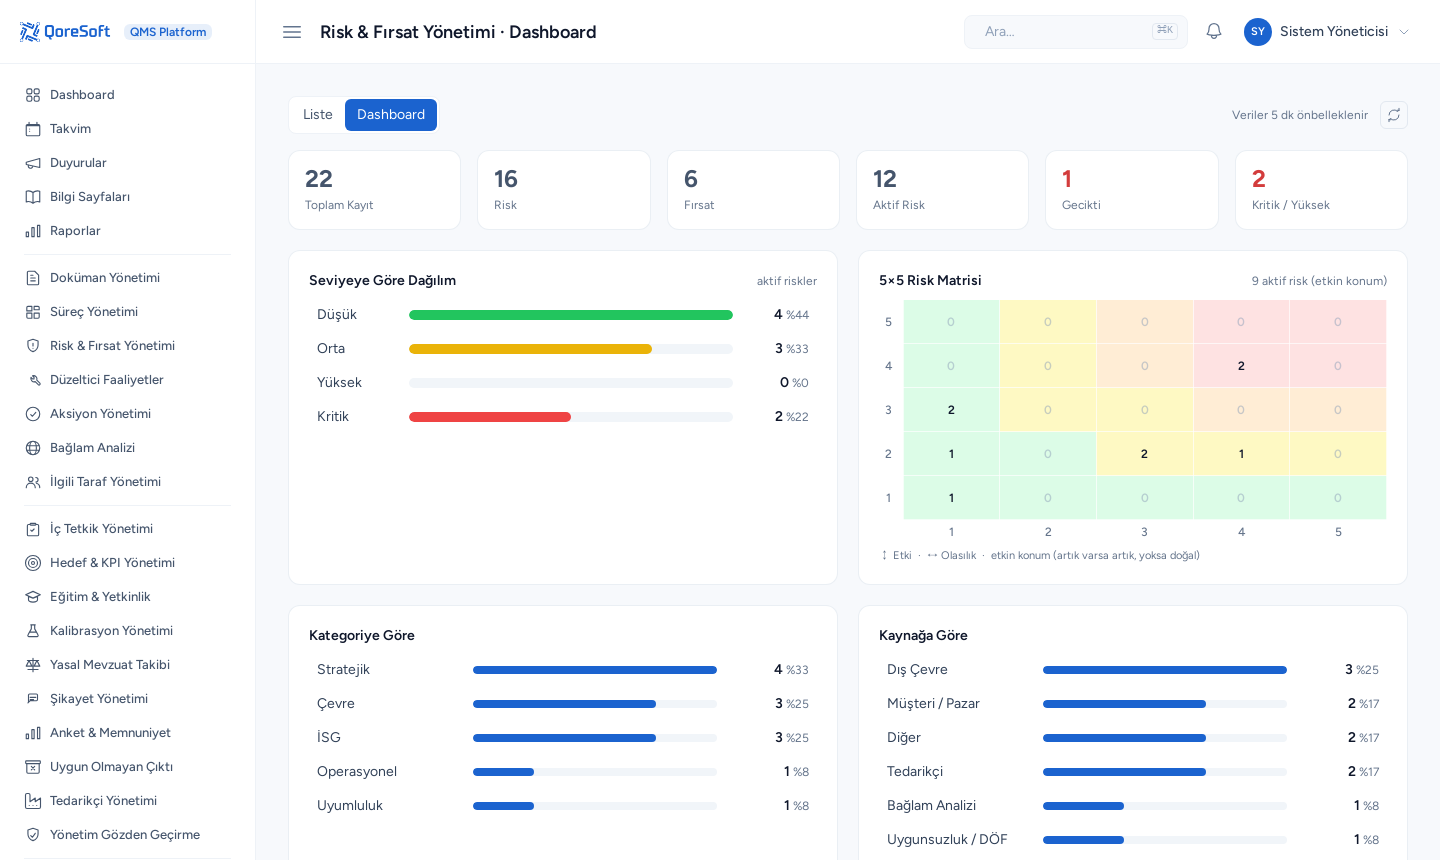Screen dimensions: 1440x860
Task: Click the Kritik red level bar
Action: point(490,417)
